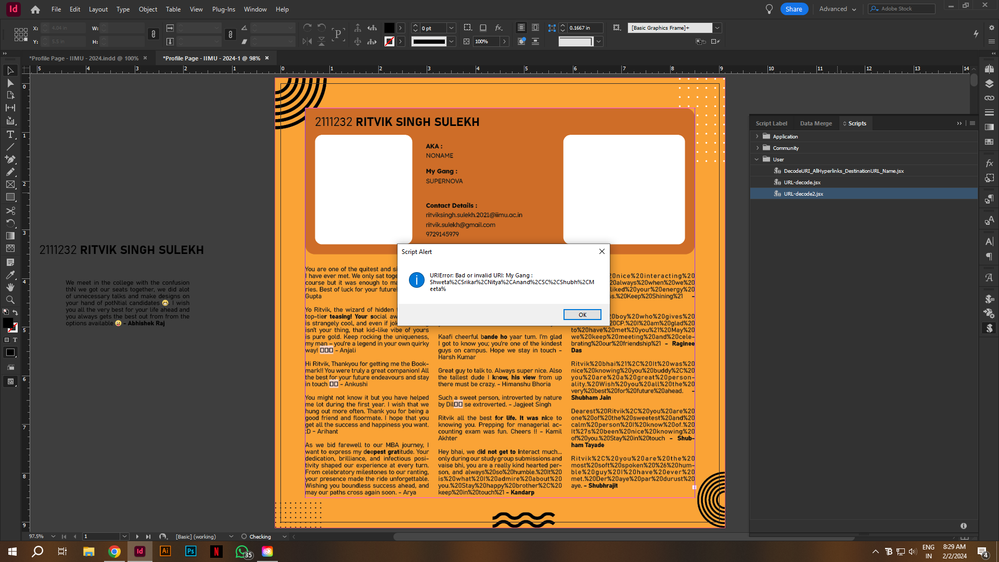Select the Rectangle Frame tool
Image resolution: width=999 pixels, height=562 pixels.
10,185
